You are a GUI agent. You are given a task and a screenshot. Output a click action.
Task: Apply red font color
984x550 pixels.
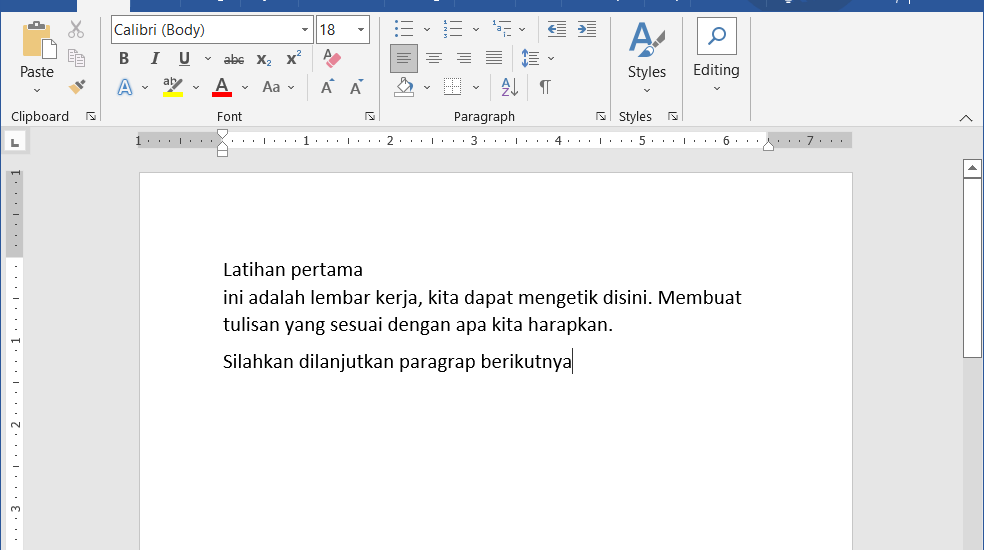222,87
